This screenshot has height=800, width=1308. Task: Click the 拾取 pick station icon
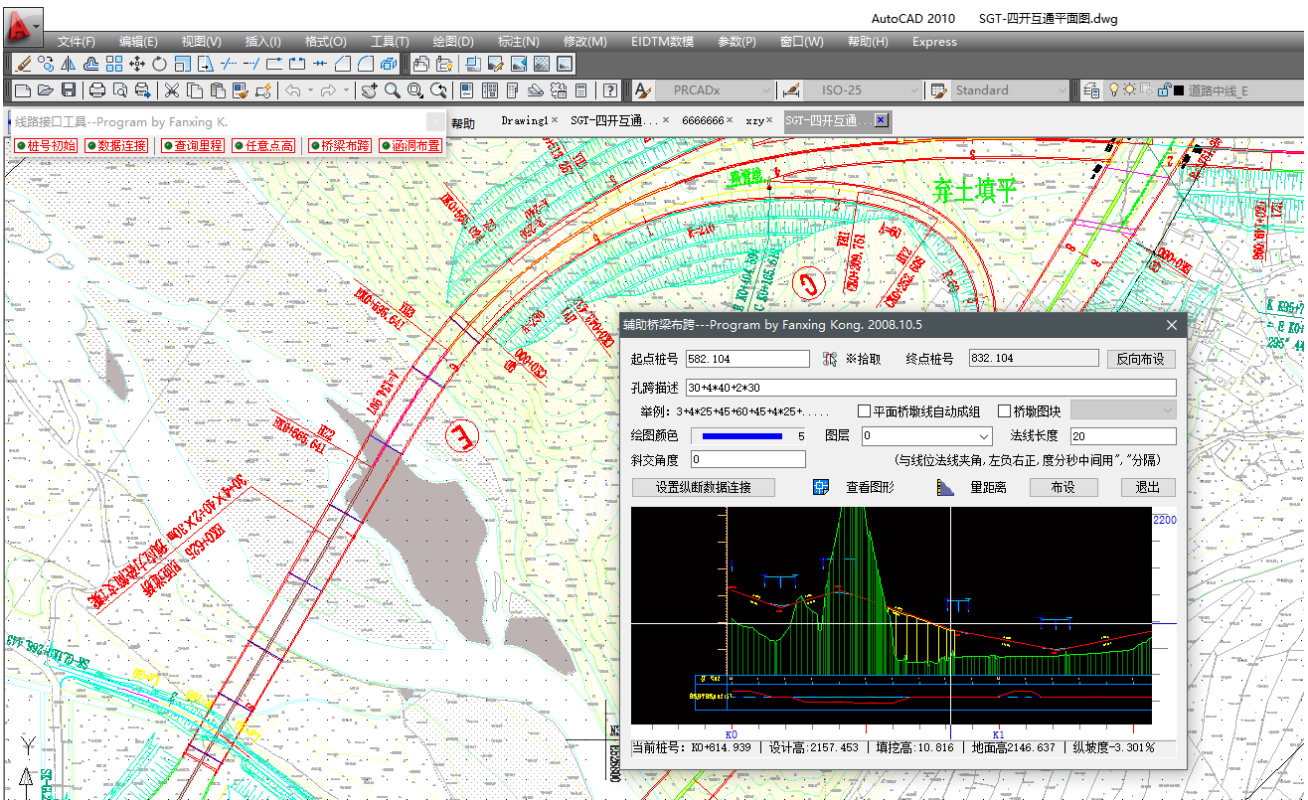[x=828, y=359]
